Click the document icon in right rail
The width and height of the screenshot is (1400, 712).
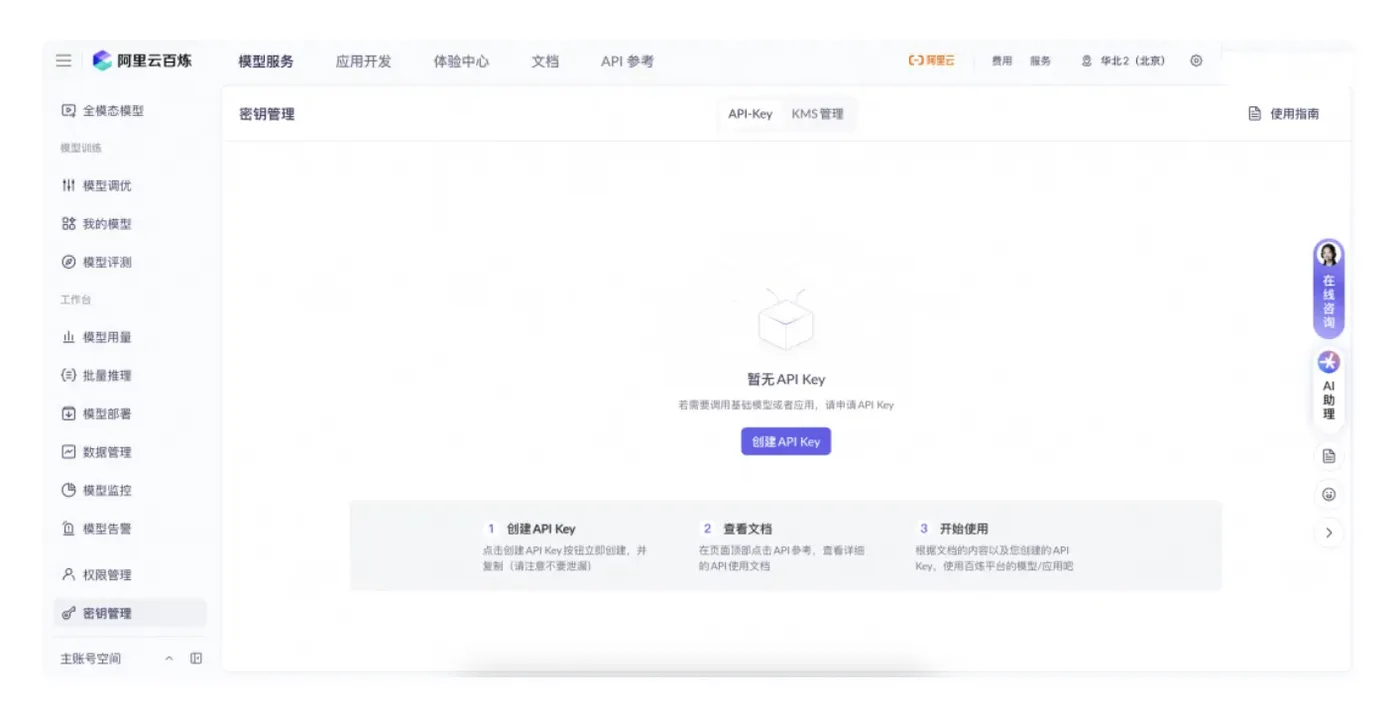tap(1328, 456)
